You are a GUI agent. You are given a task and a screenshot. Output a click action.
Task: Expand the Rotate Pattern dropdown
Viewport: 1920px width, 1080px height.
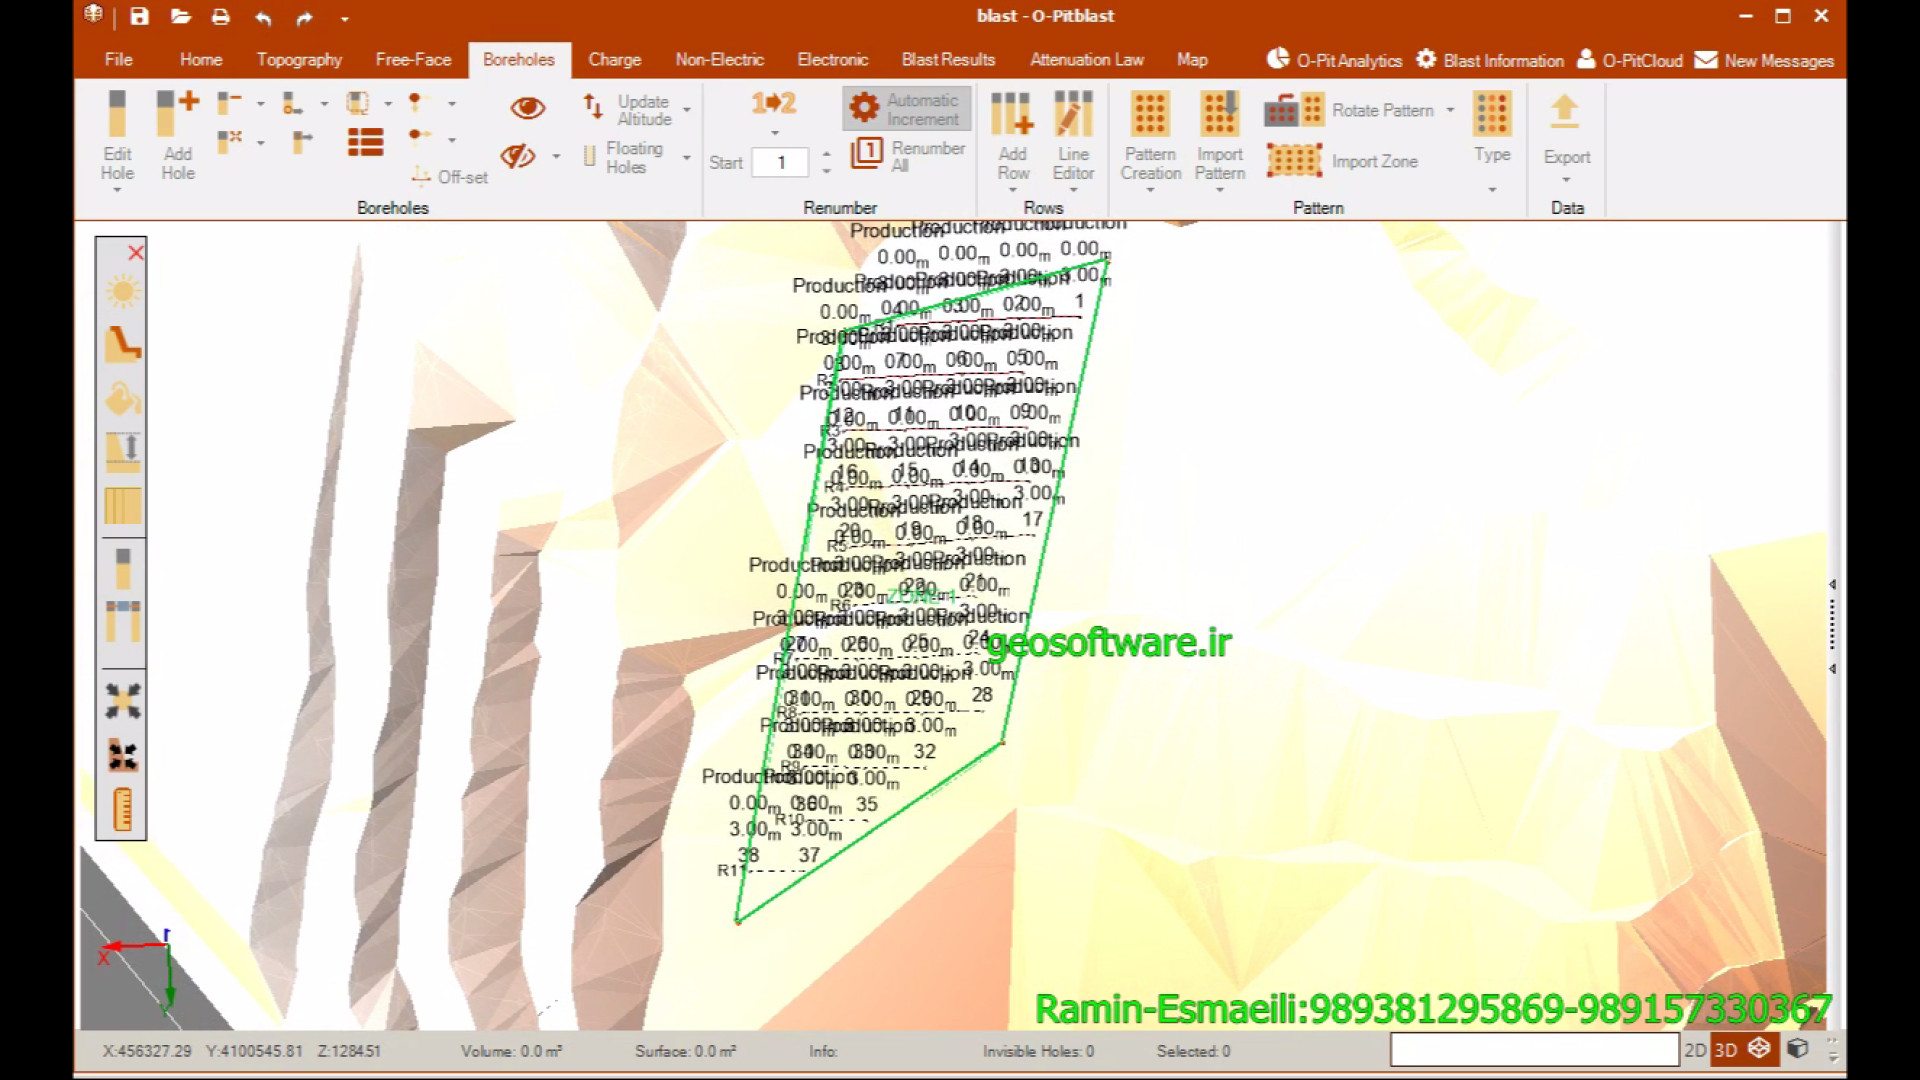[x=1450, y=110]
